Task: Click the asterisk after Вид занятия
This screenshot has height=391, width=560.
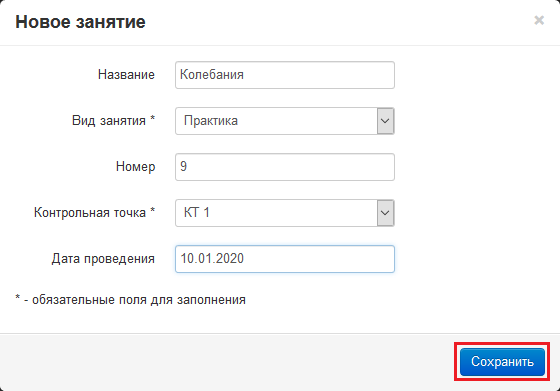Action: pyautogui.click(x=152, y=119)
